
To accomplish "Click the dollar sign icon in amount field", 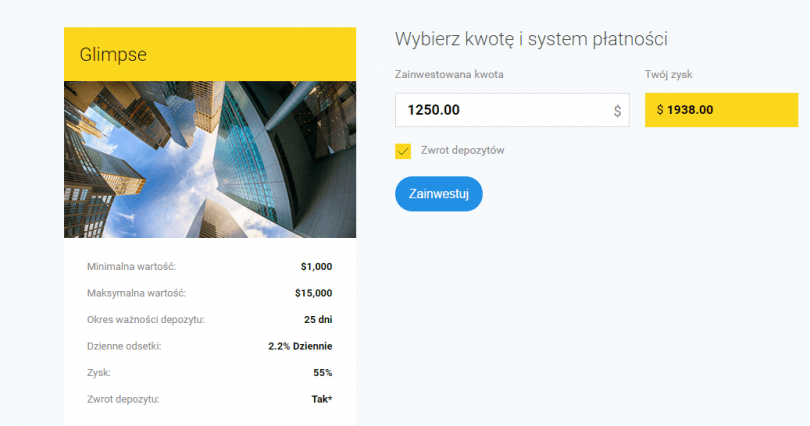I will click(617, 111).
